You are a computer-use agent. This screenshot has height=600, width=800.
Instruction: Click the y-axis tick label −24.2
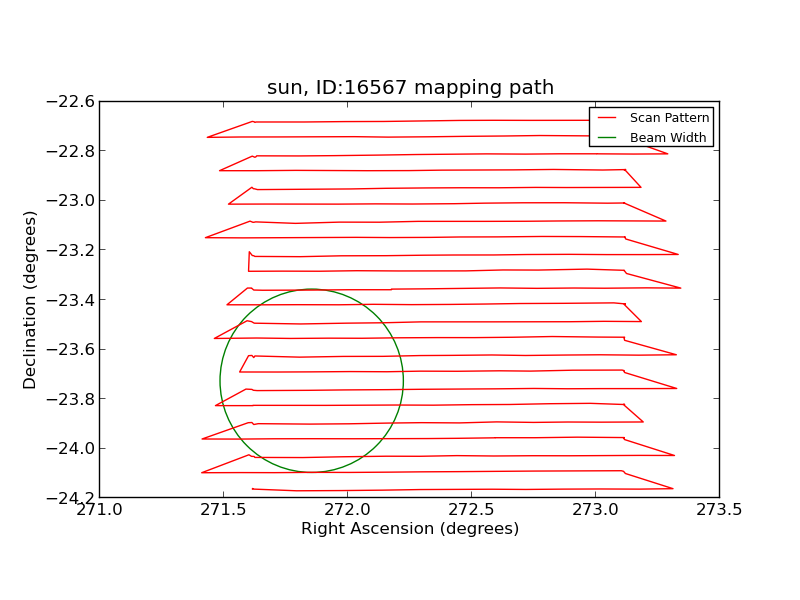[x=70, y=497]
